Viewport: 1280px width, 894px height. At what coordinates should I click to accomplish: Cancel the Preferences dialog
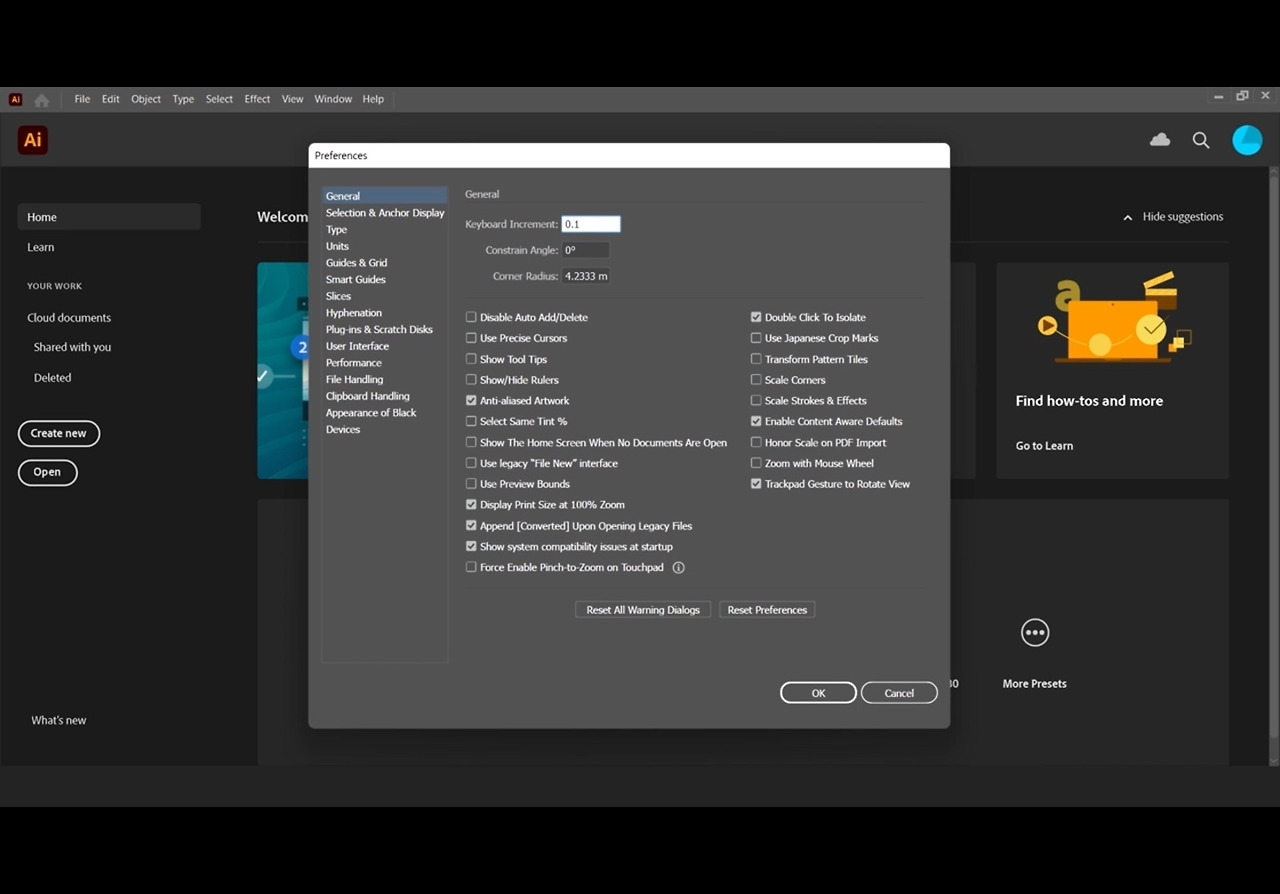click(899, 693)
